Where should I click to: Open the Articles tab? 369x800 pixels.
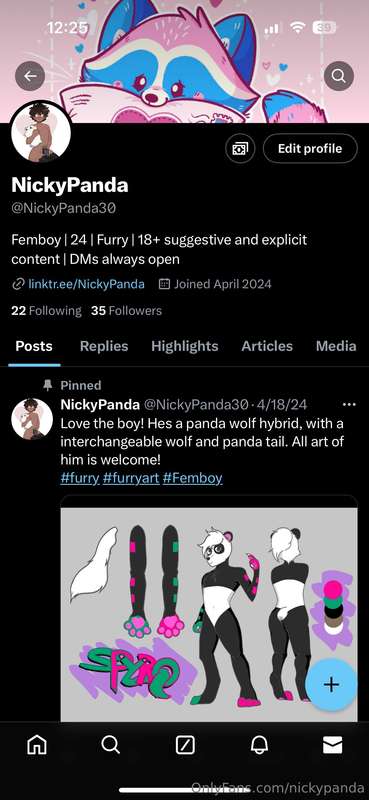tap(267, 346)
